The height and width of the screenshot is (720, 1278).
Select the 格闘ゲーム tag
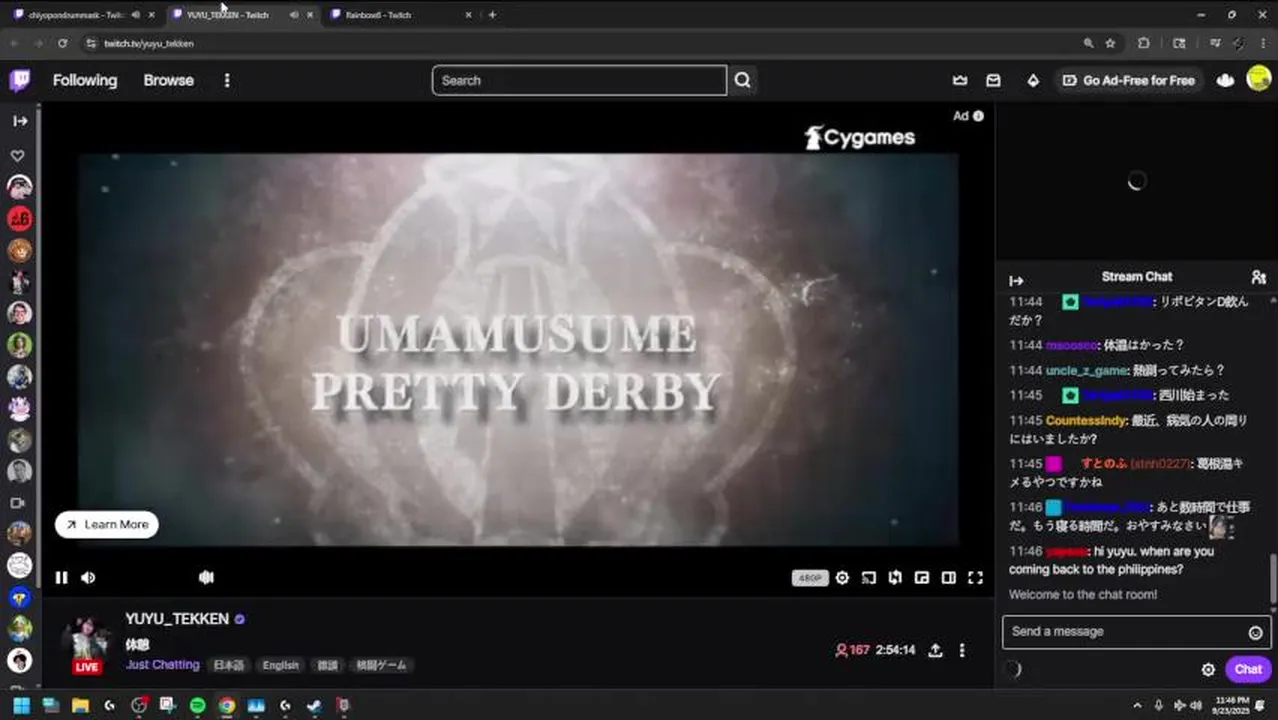point(381,665)
